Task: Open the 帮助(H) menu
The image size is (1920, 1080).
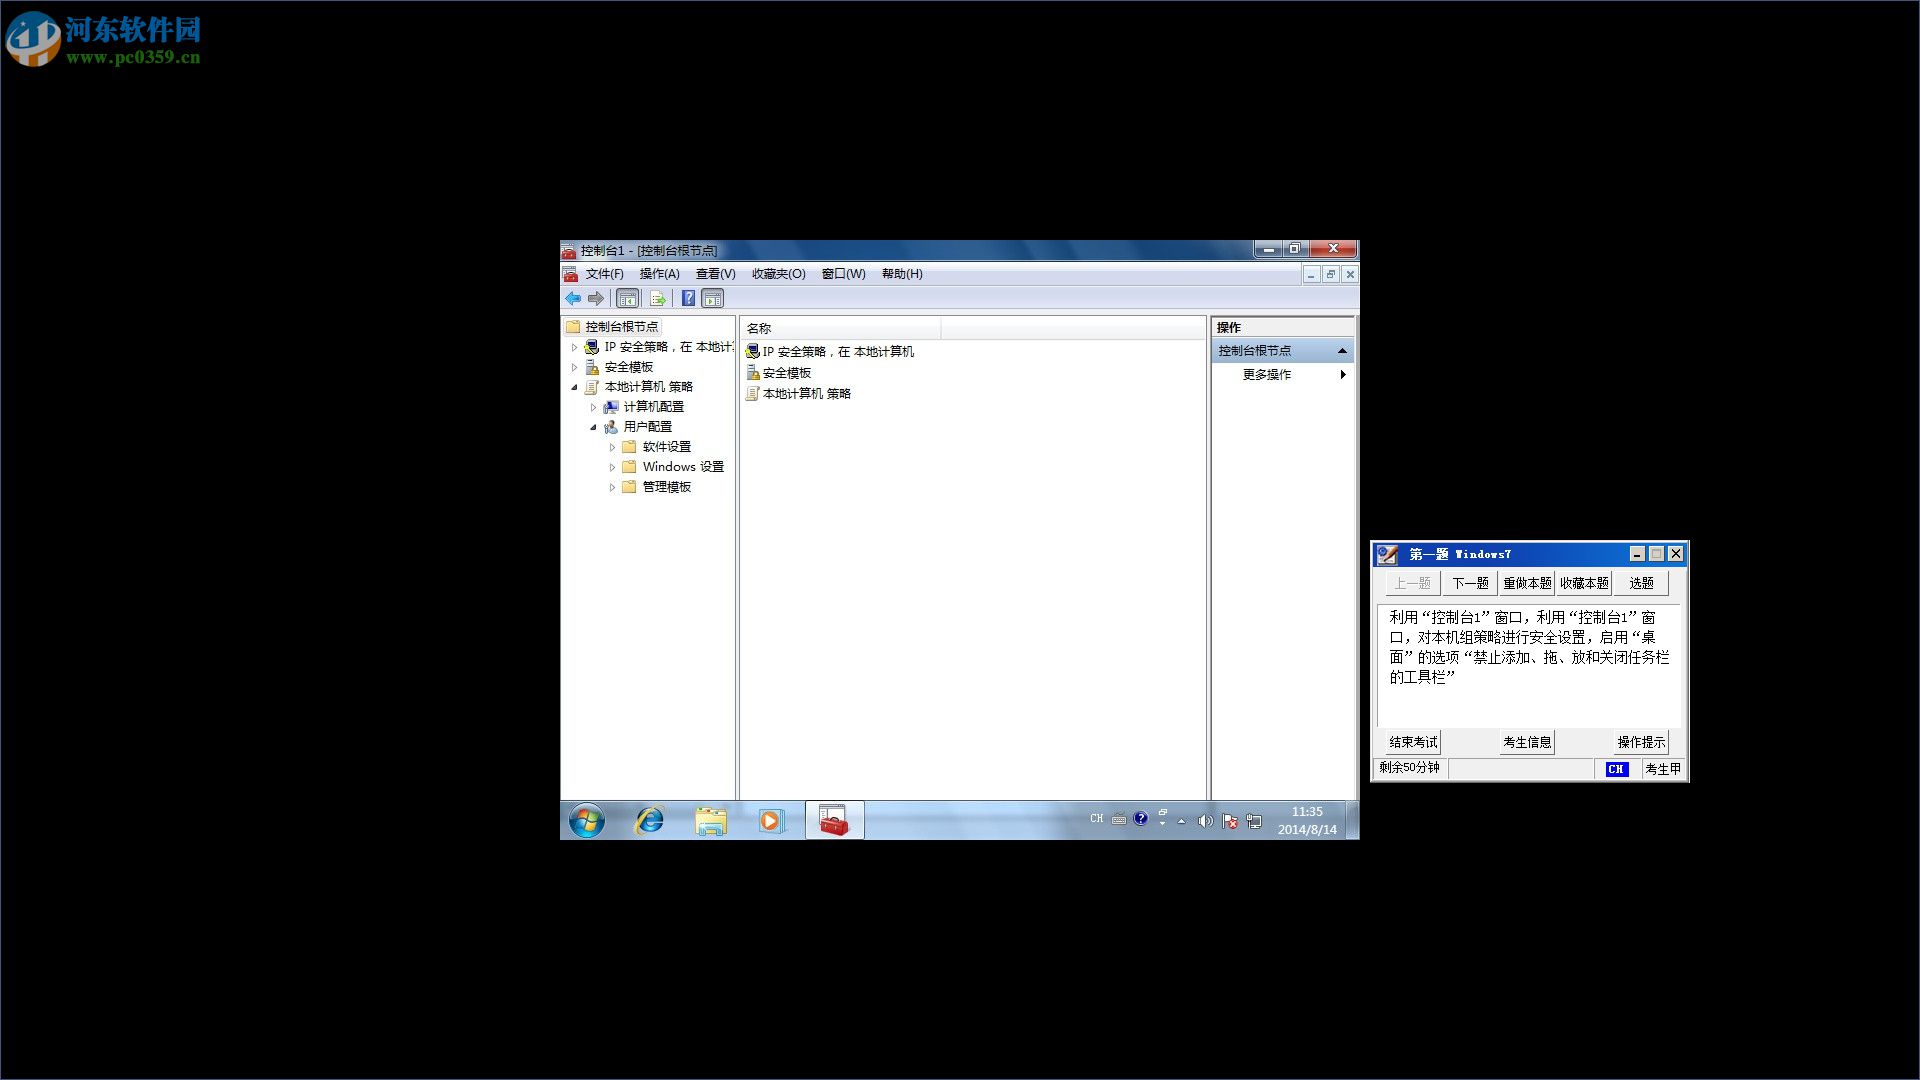Action: coord(902,274)
